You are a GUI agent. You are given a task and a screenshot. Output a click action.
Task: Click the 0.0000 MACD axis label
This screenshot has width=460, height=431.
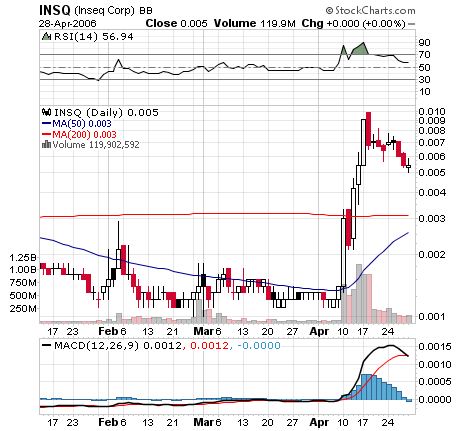point(435,399)
